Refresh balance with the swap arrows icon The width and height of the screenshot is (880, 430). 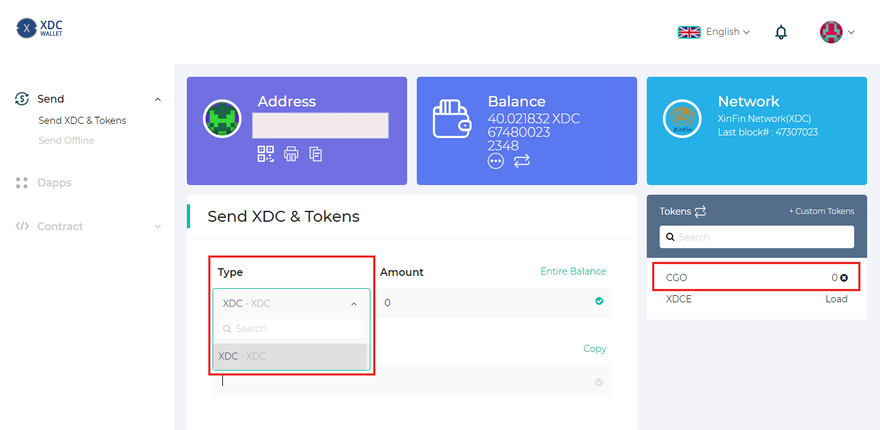coord(522,161)
